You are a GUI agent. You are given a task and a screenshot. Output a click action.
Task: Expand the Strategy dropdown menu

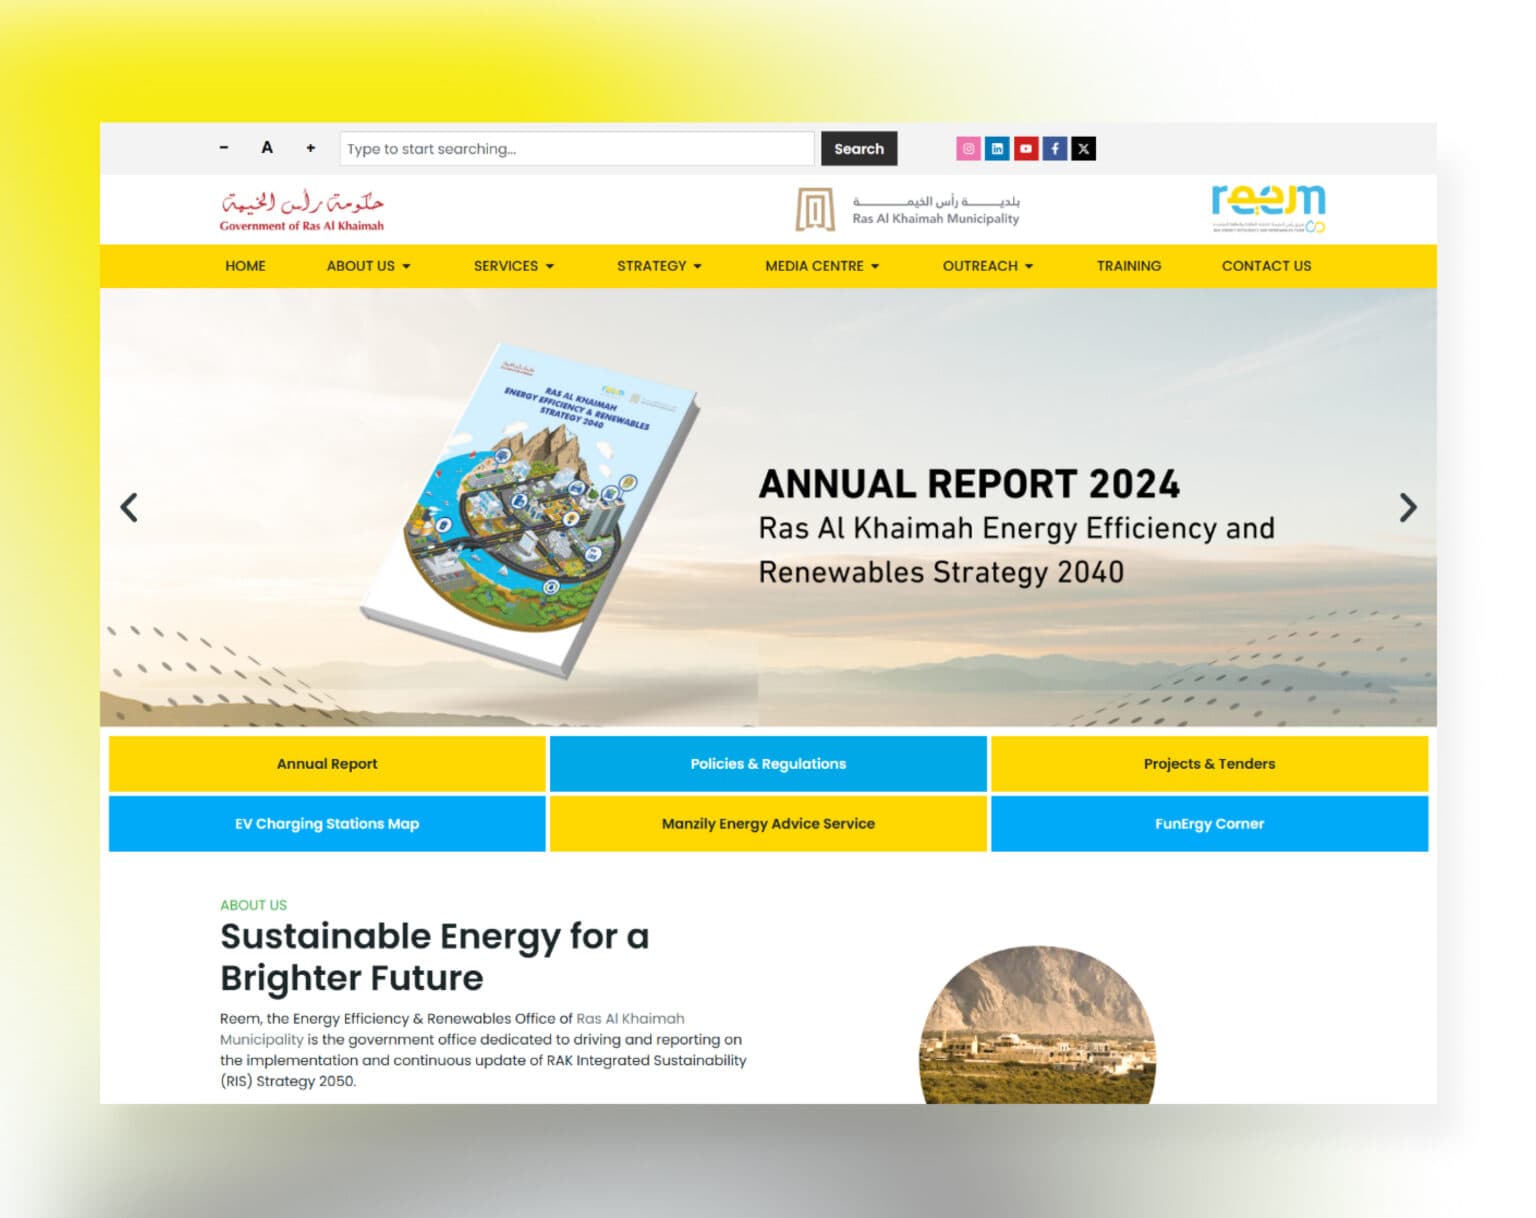[x=659, y=266]
